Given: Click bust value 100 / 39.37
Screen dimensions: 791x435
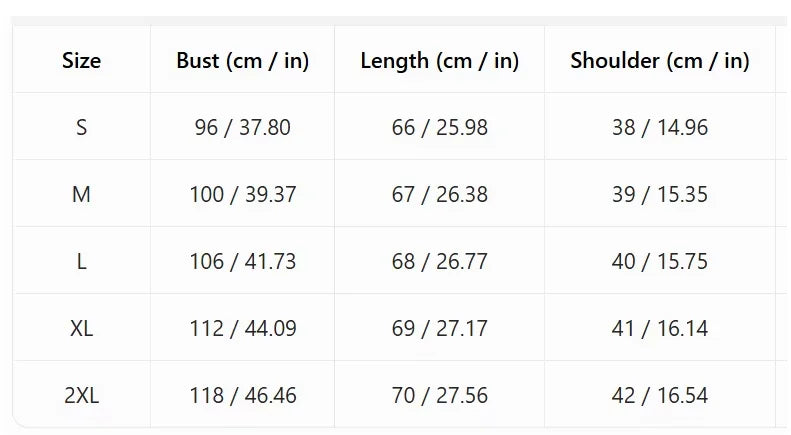Looking at the screenshot, I should (243, 194).
